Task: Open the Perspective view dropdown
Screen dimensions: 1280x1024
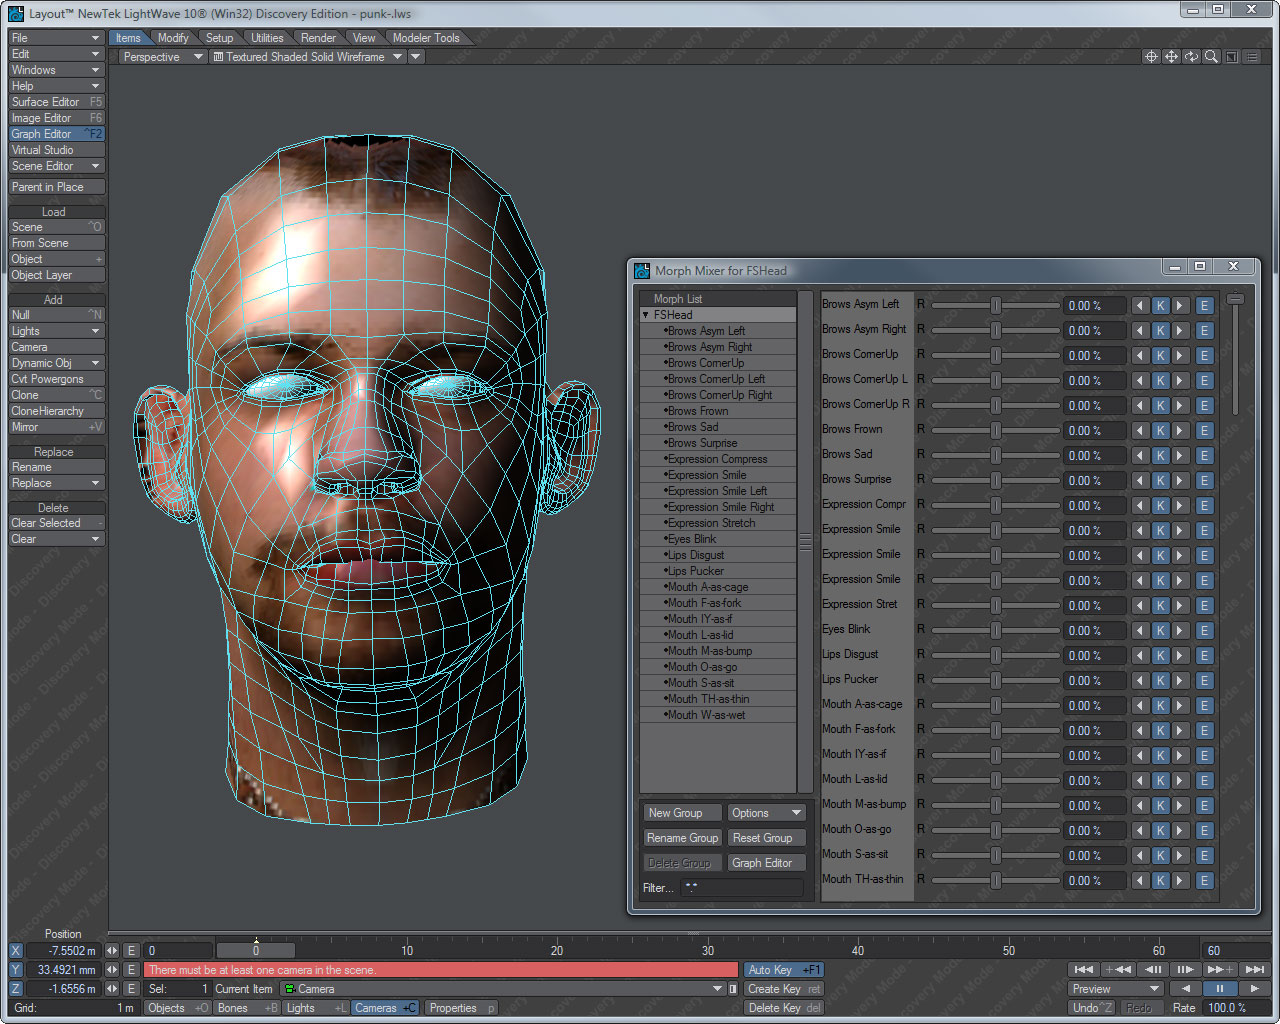Action: [160, 57]
